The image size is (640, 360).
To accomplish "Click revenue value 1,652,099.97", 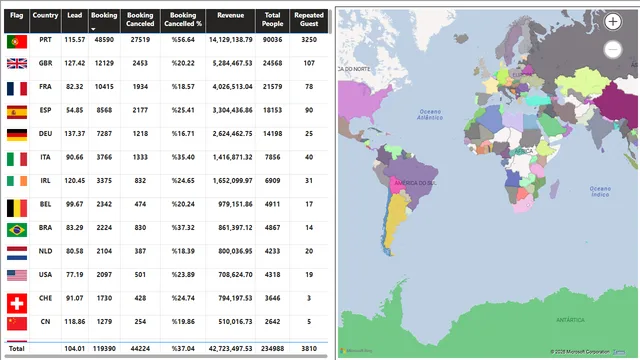I will tap(232, 180).
